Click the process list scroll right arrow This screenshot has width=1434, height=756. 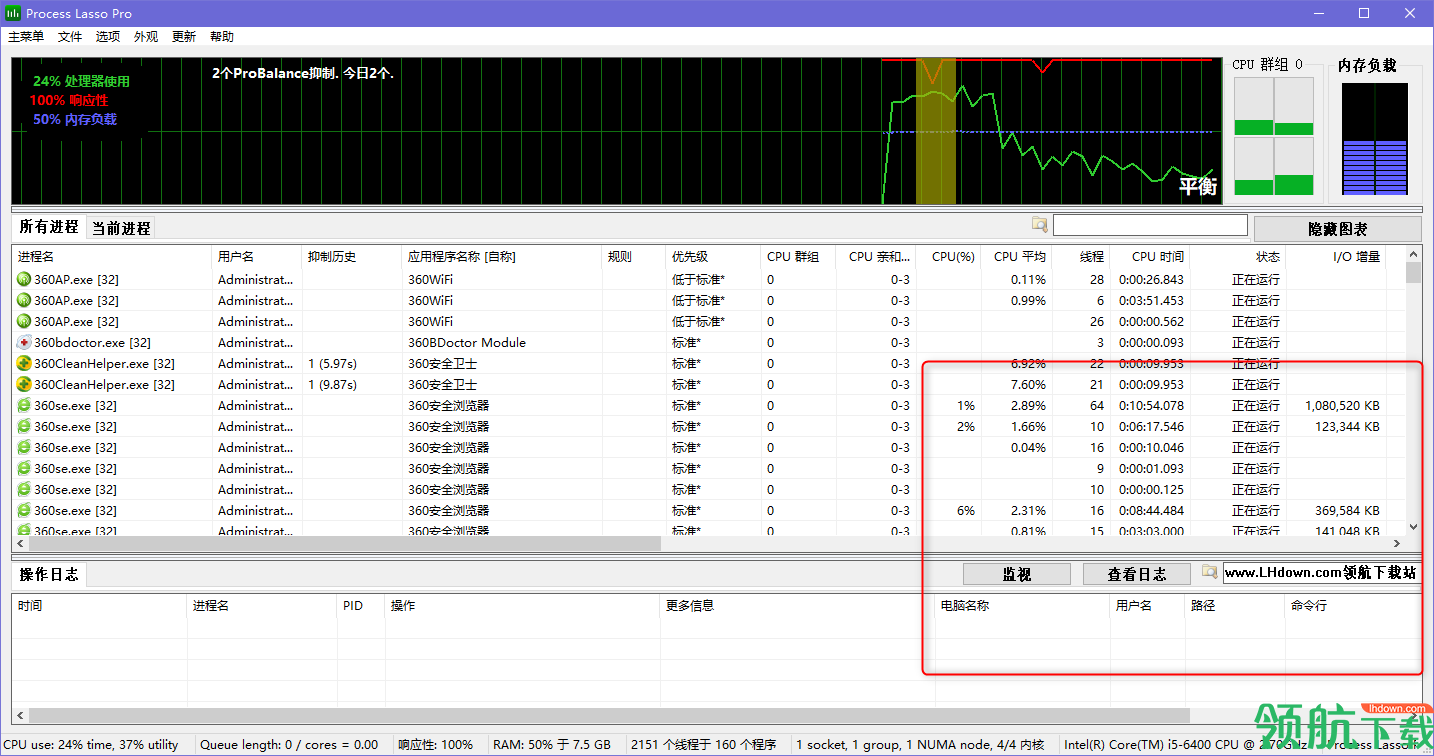point(1397,544)
